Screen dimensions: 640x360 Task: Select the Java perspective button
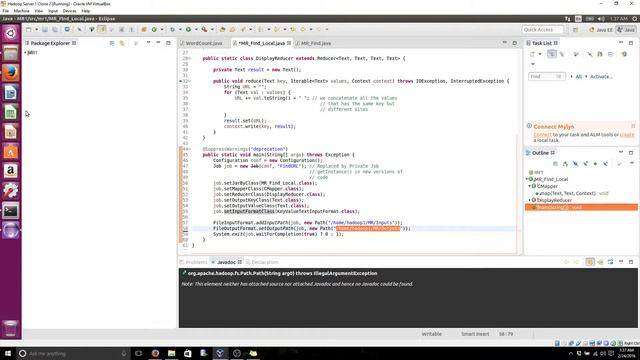[627, 30]
